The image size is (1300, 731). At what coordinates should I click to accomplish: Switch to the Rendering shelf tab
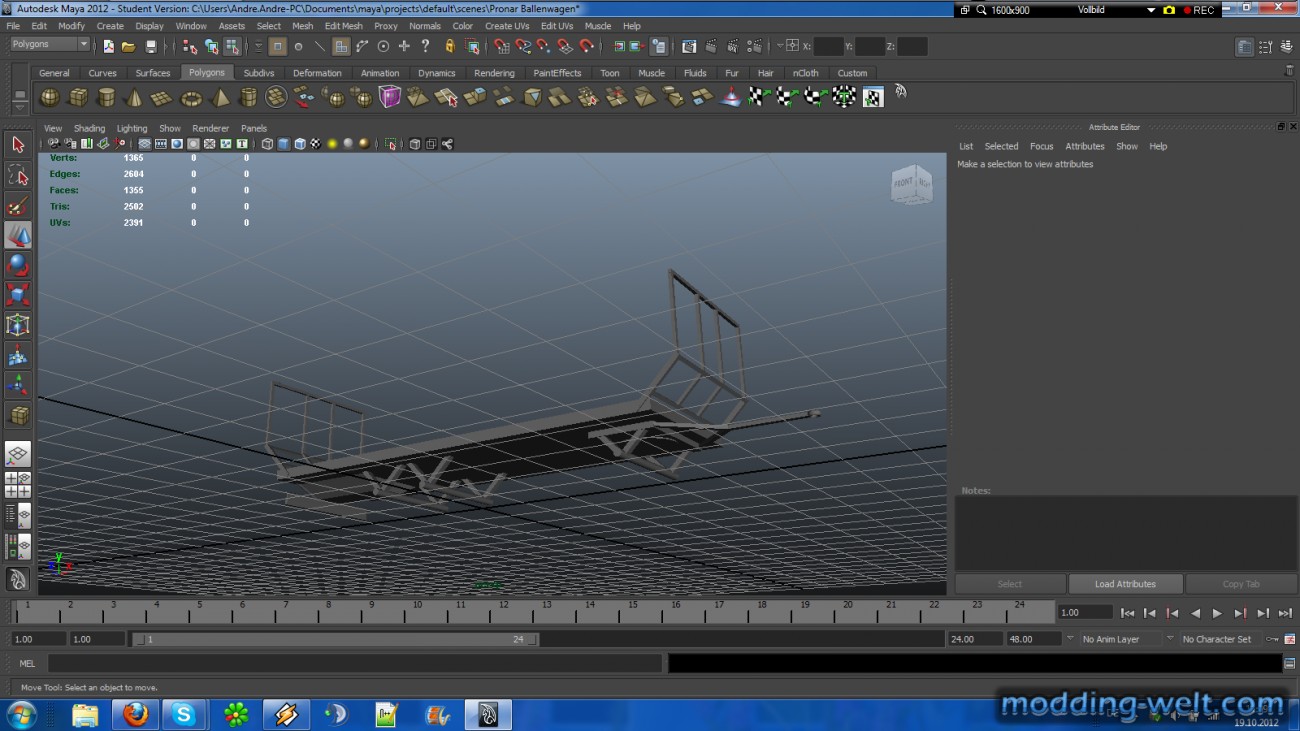click(x=494, y=73)
